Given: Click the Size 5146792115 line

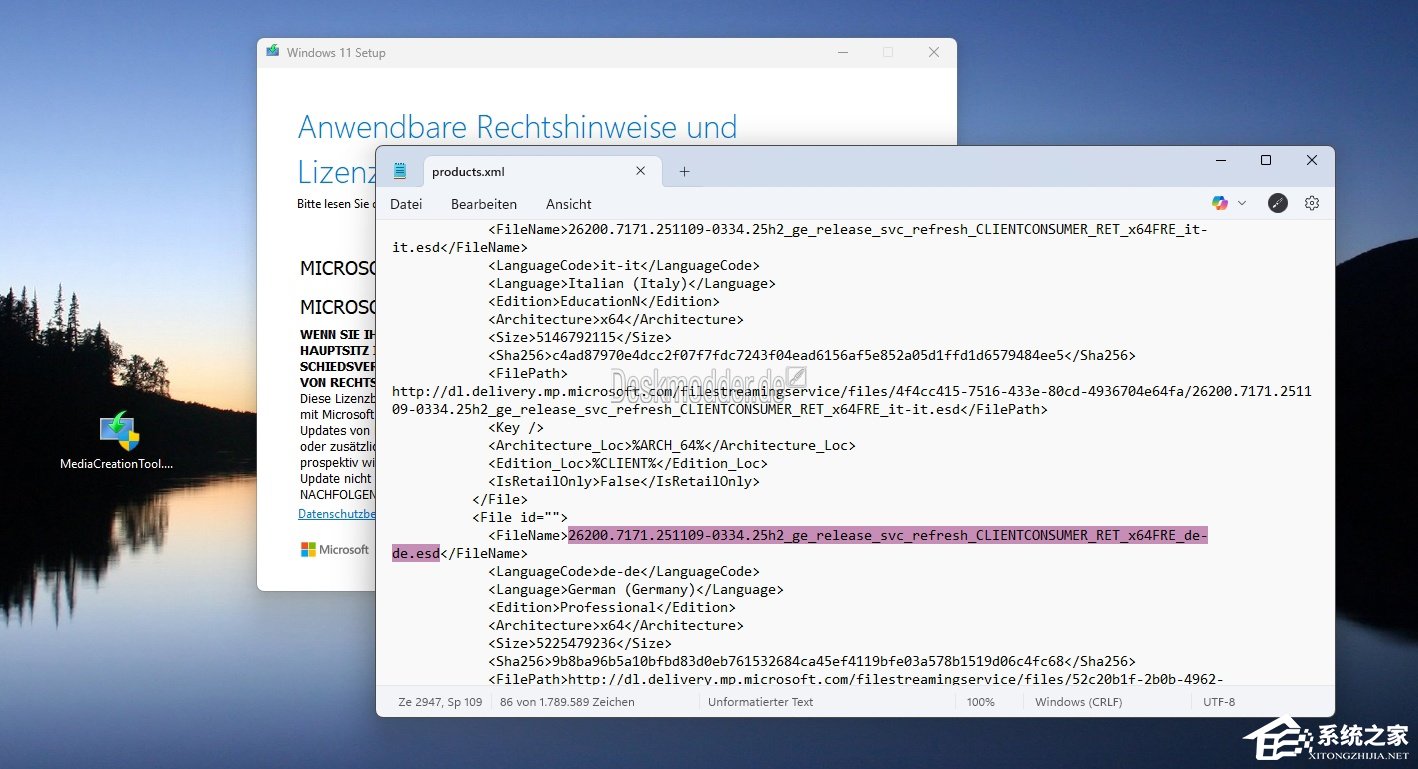Looking at the screenshot, I should point(580,337).
